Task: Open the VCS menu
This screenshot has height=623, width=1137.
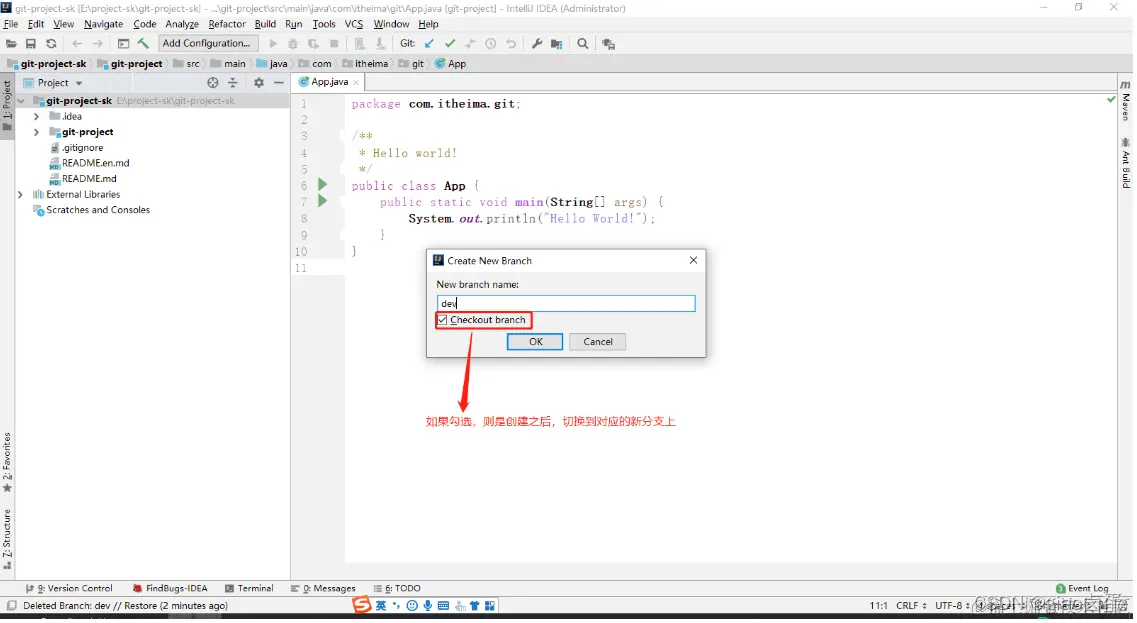Action: pyautogui.click(x=354, y=24)
